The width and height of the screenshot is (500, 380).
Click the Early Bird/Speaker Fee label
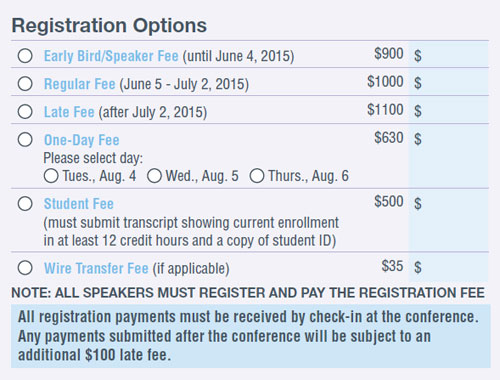coord(111,56)
